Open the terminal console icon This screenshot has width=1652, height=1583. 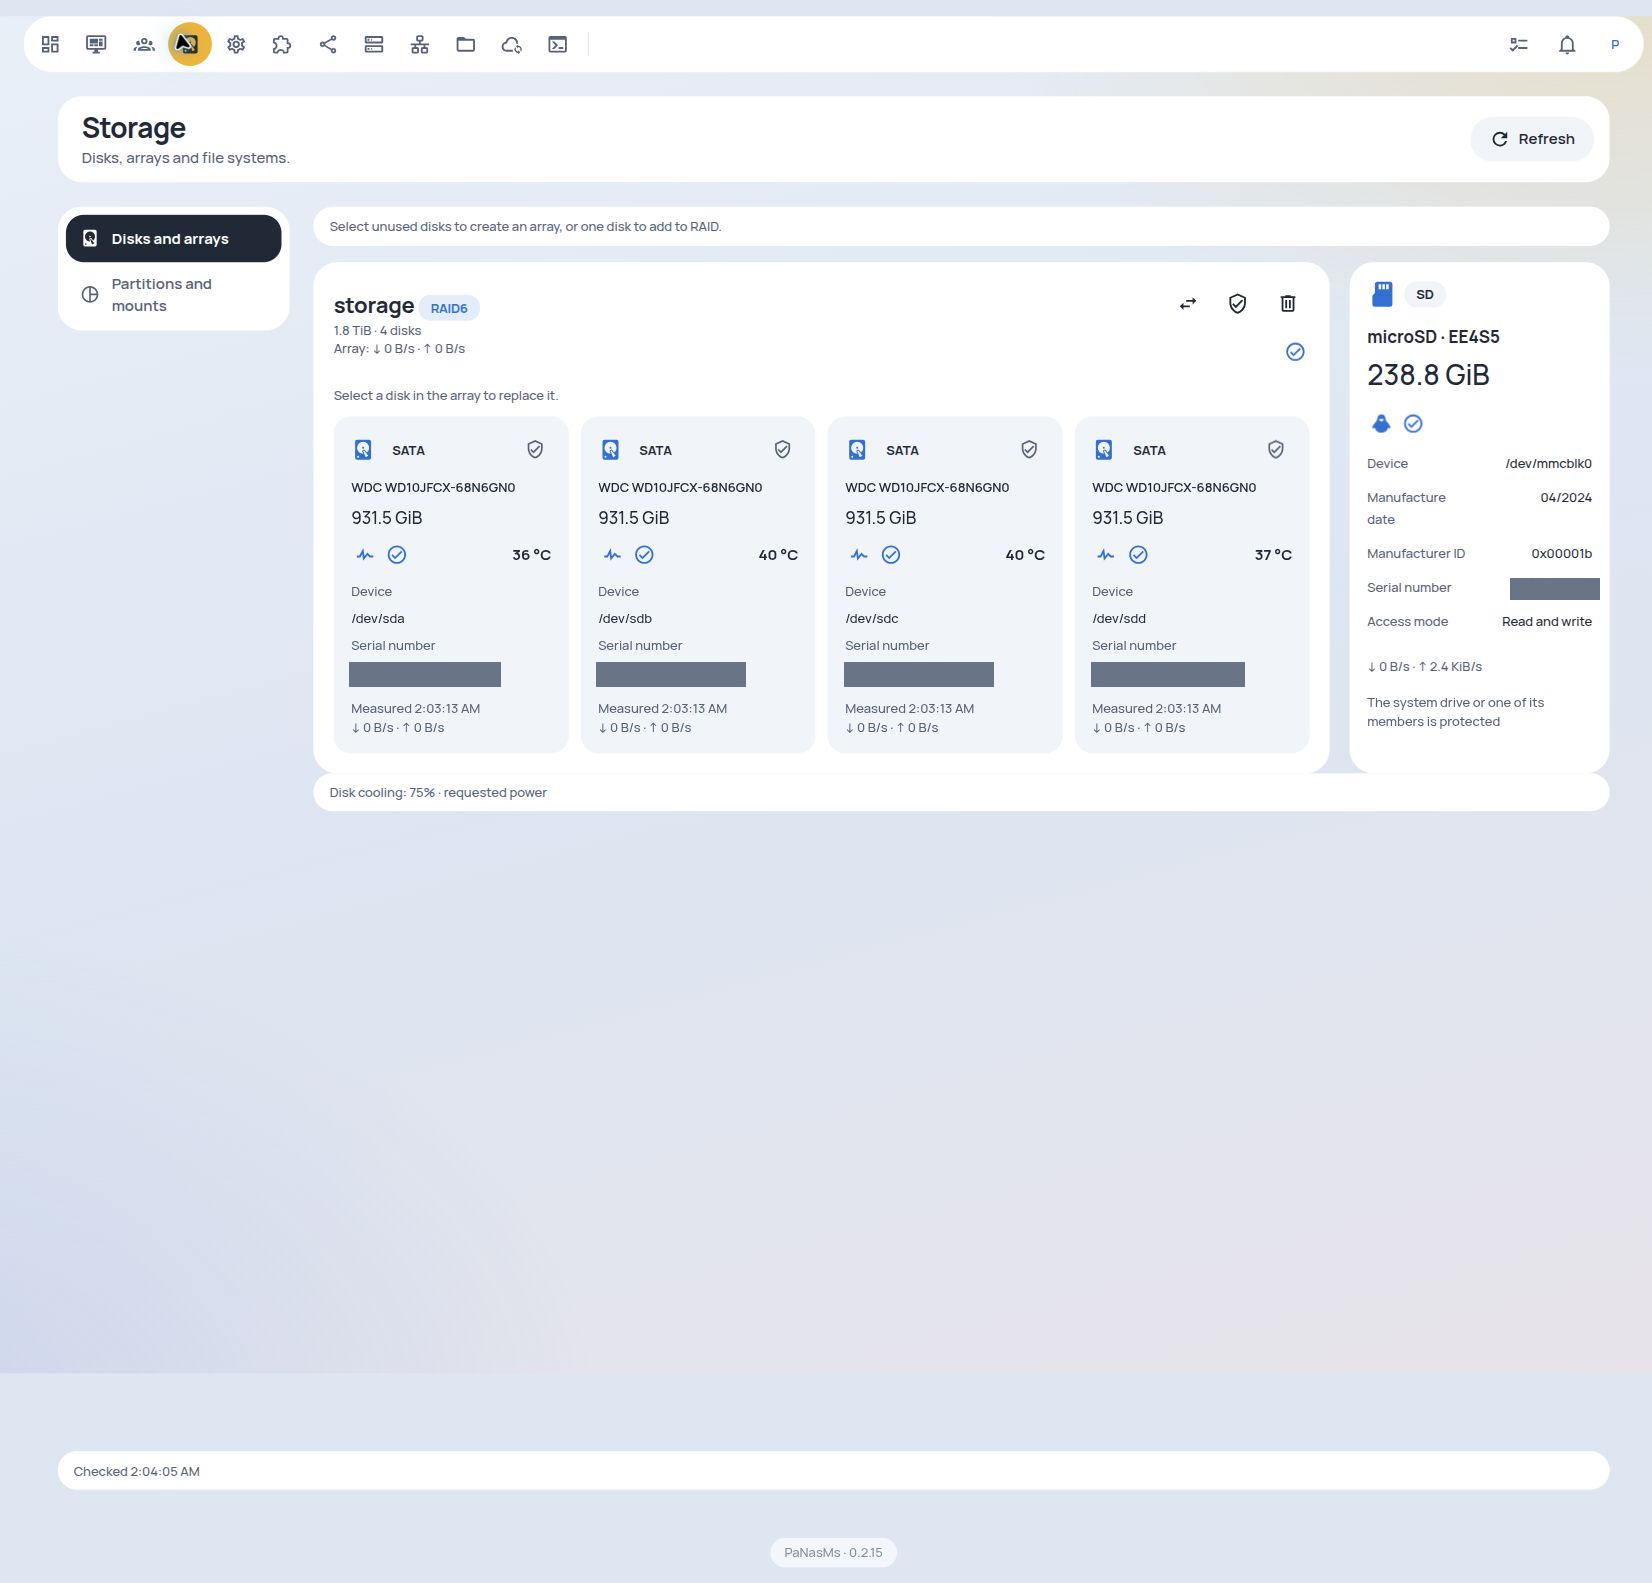(x=558, y=44)
